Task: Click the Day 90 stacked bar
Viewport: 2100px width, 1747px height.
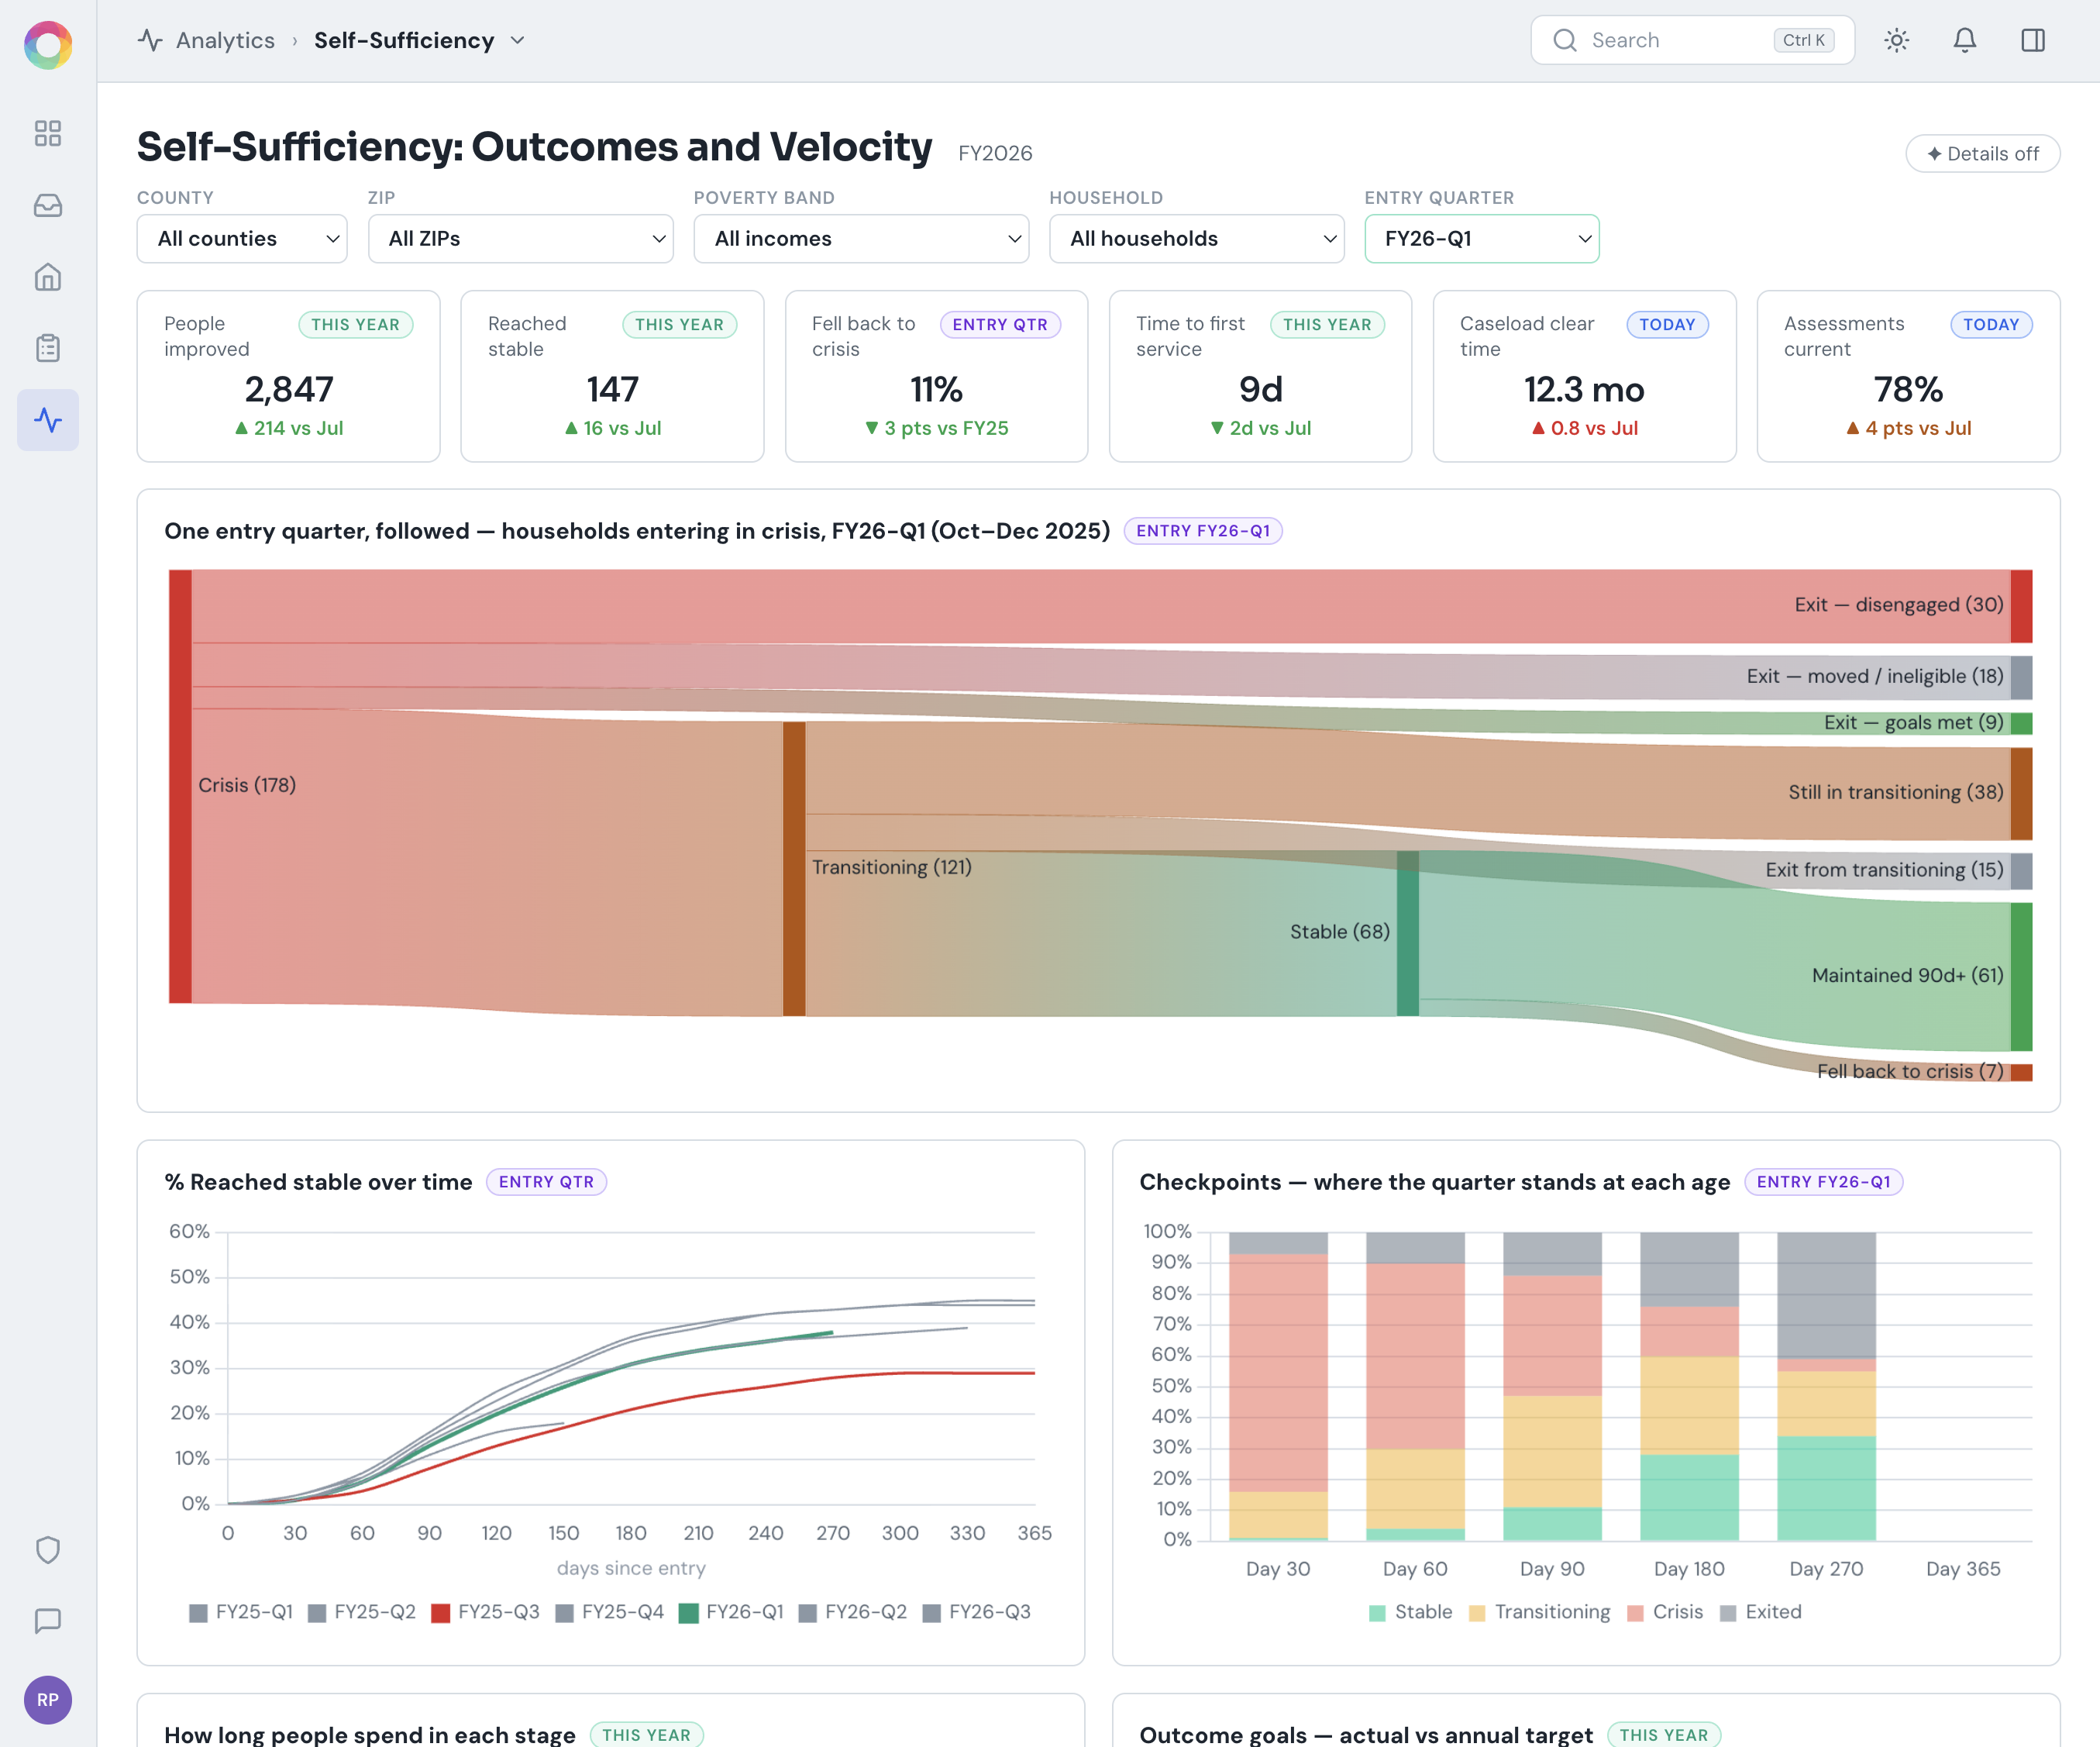Action: point(1552,1386)
